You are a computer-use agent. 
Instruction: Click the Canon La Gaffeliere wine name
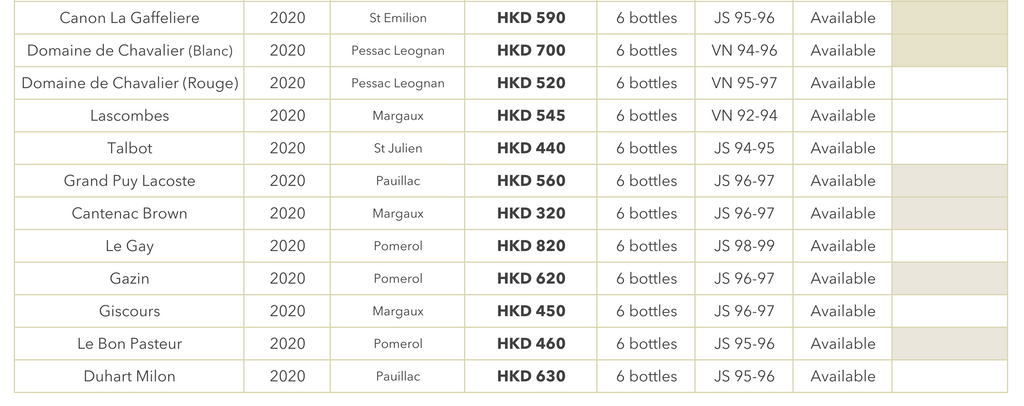[x=129, y=18]
